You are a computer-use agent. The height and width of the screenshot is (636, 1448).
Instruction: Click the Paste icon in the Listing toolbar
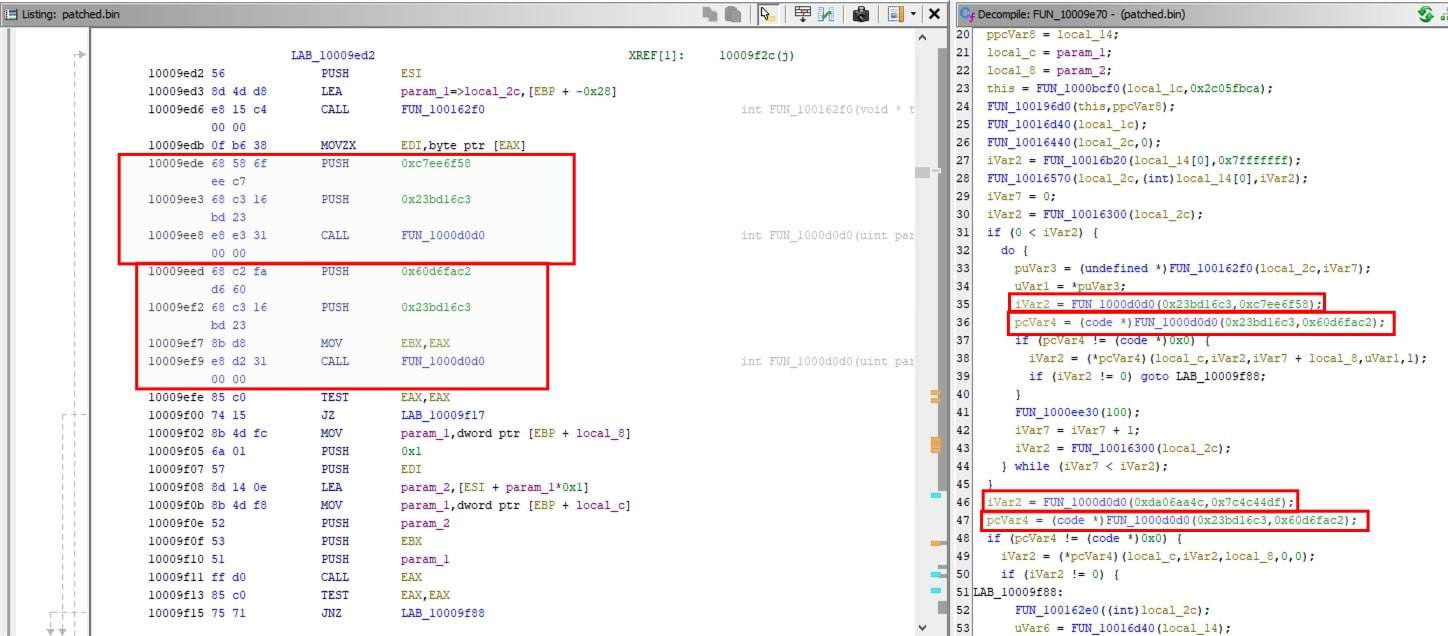(x=732, y=12)
